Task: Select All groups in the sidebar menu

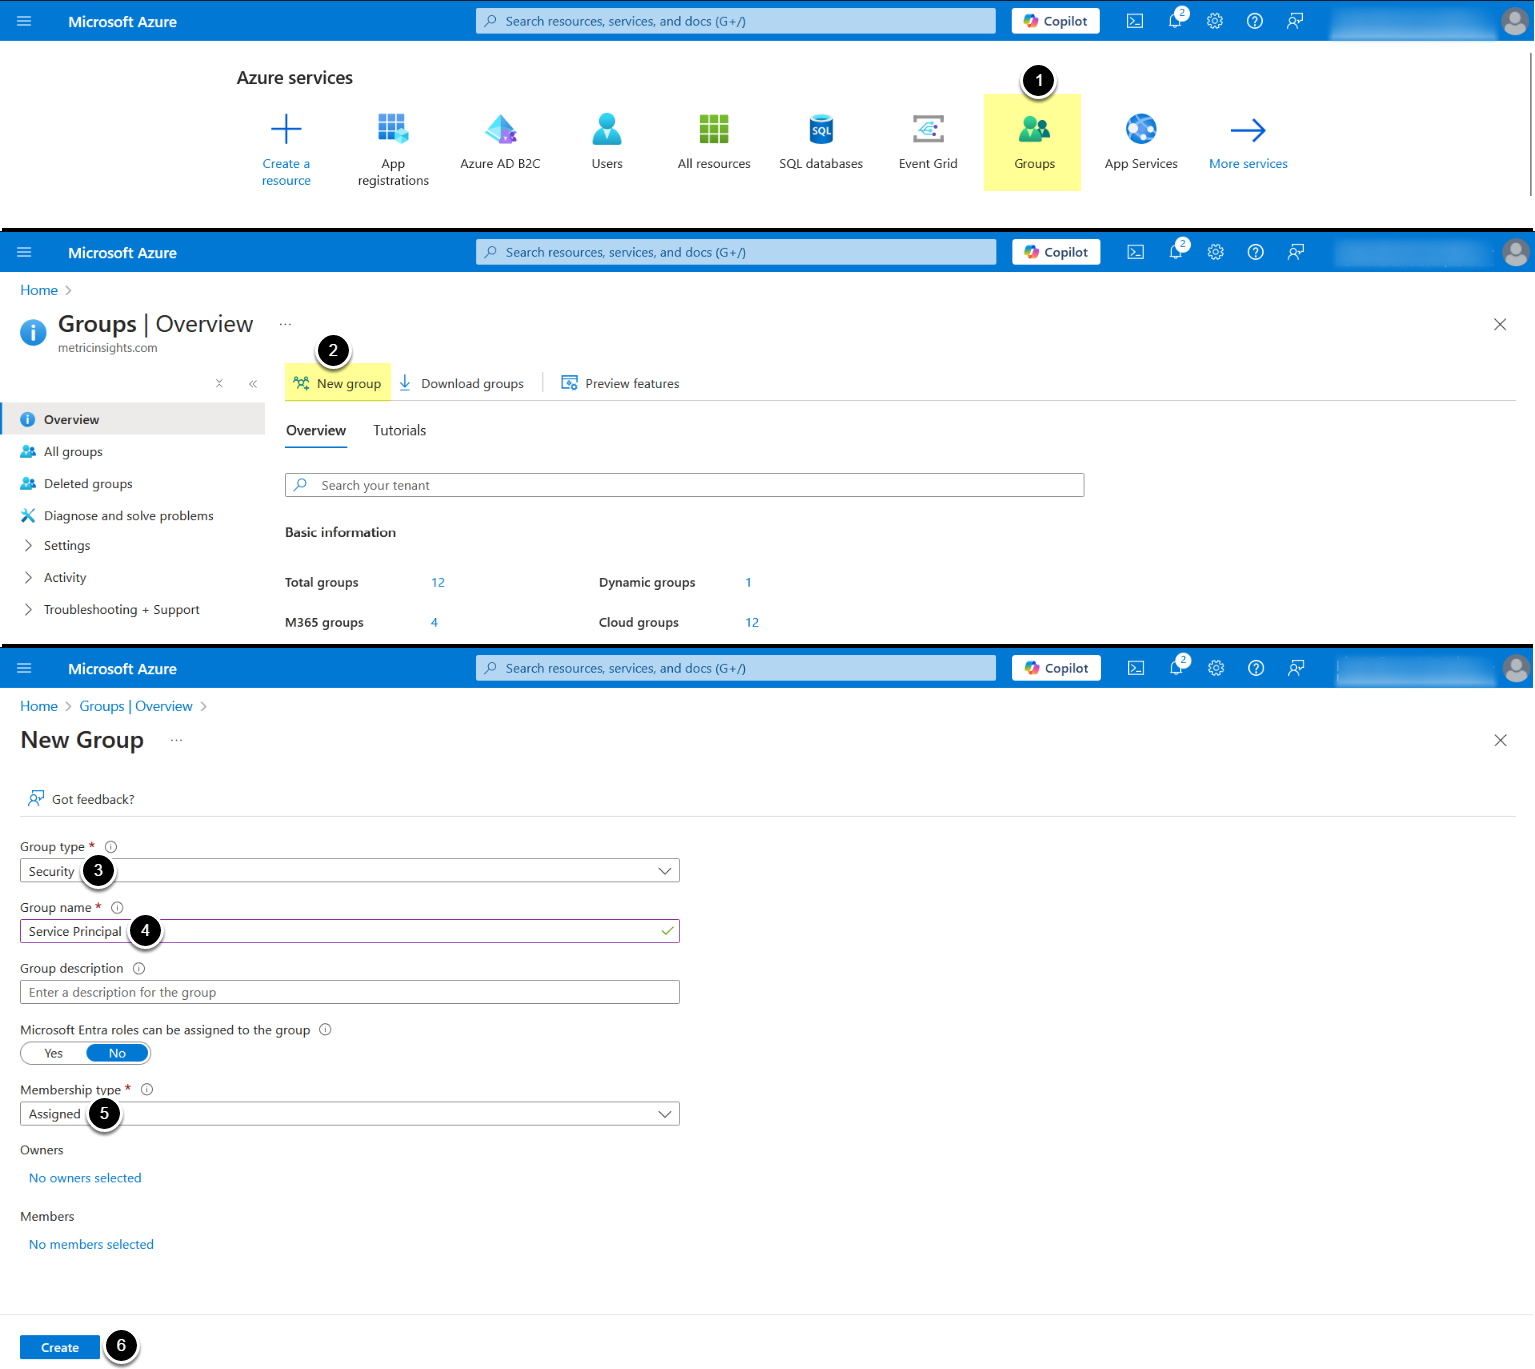Action: click(x=73, y=452)
